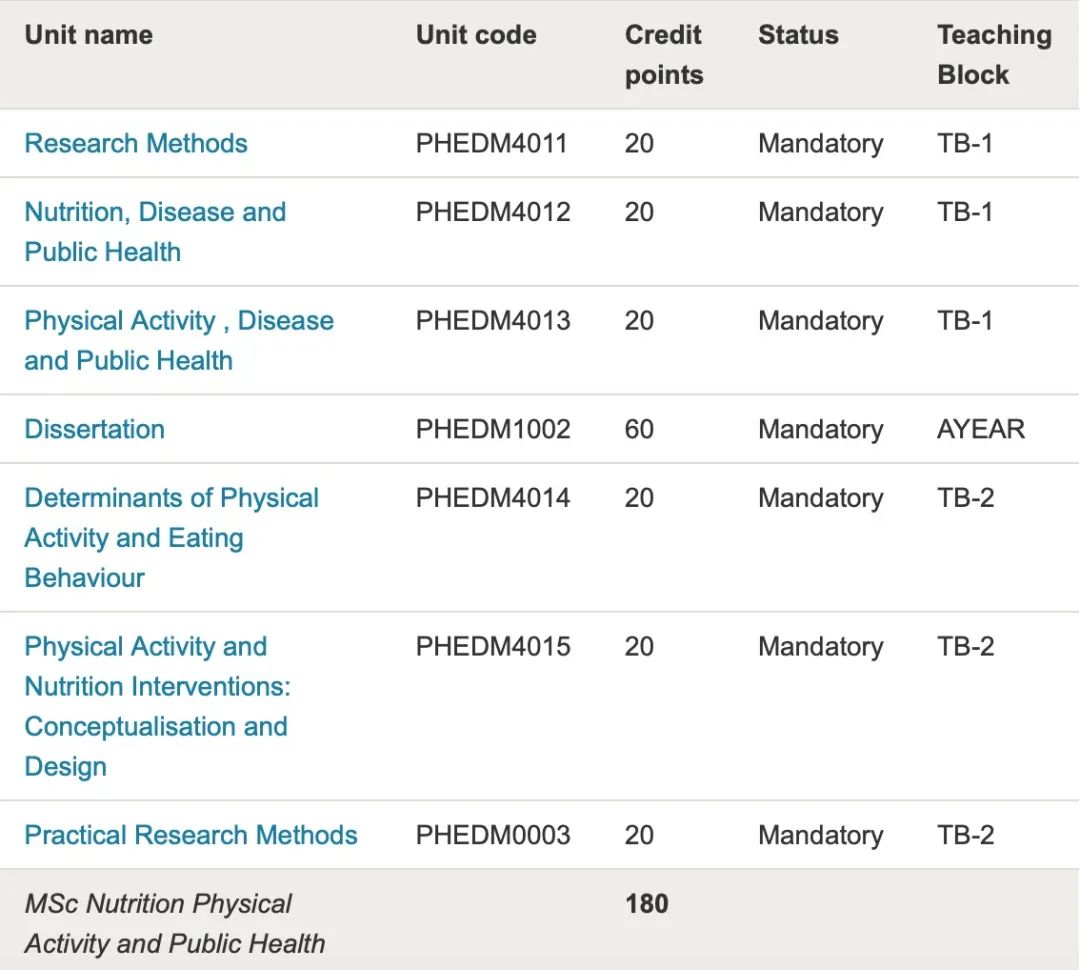Select unit code PHEDM4015
The width and height of the screenshot is (1080, 970).
click(x=493, y=647)
